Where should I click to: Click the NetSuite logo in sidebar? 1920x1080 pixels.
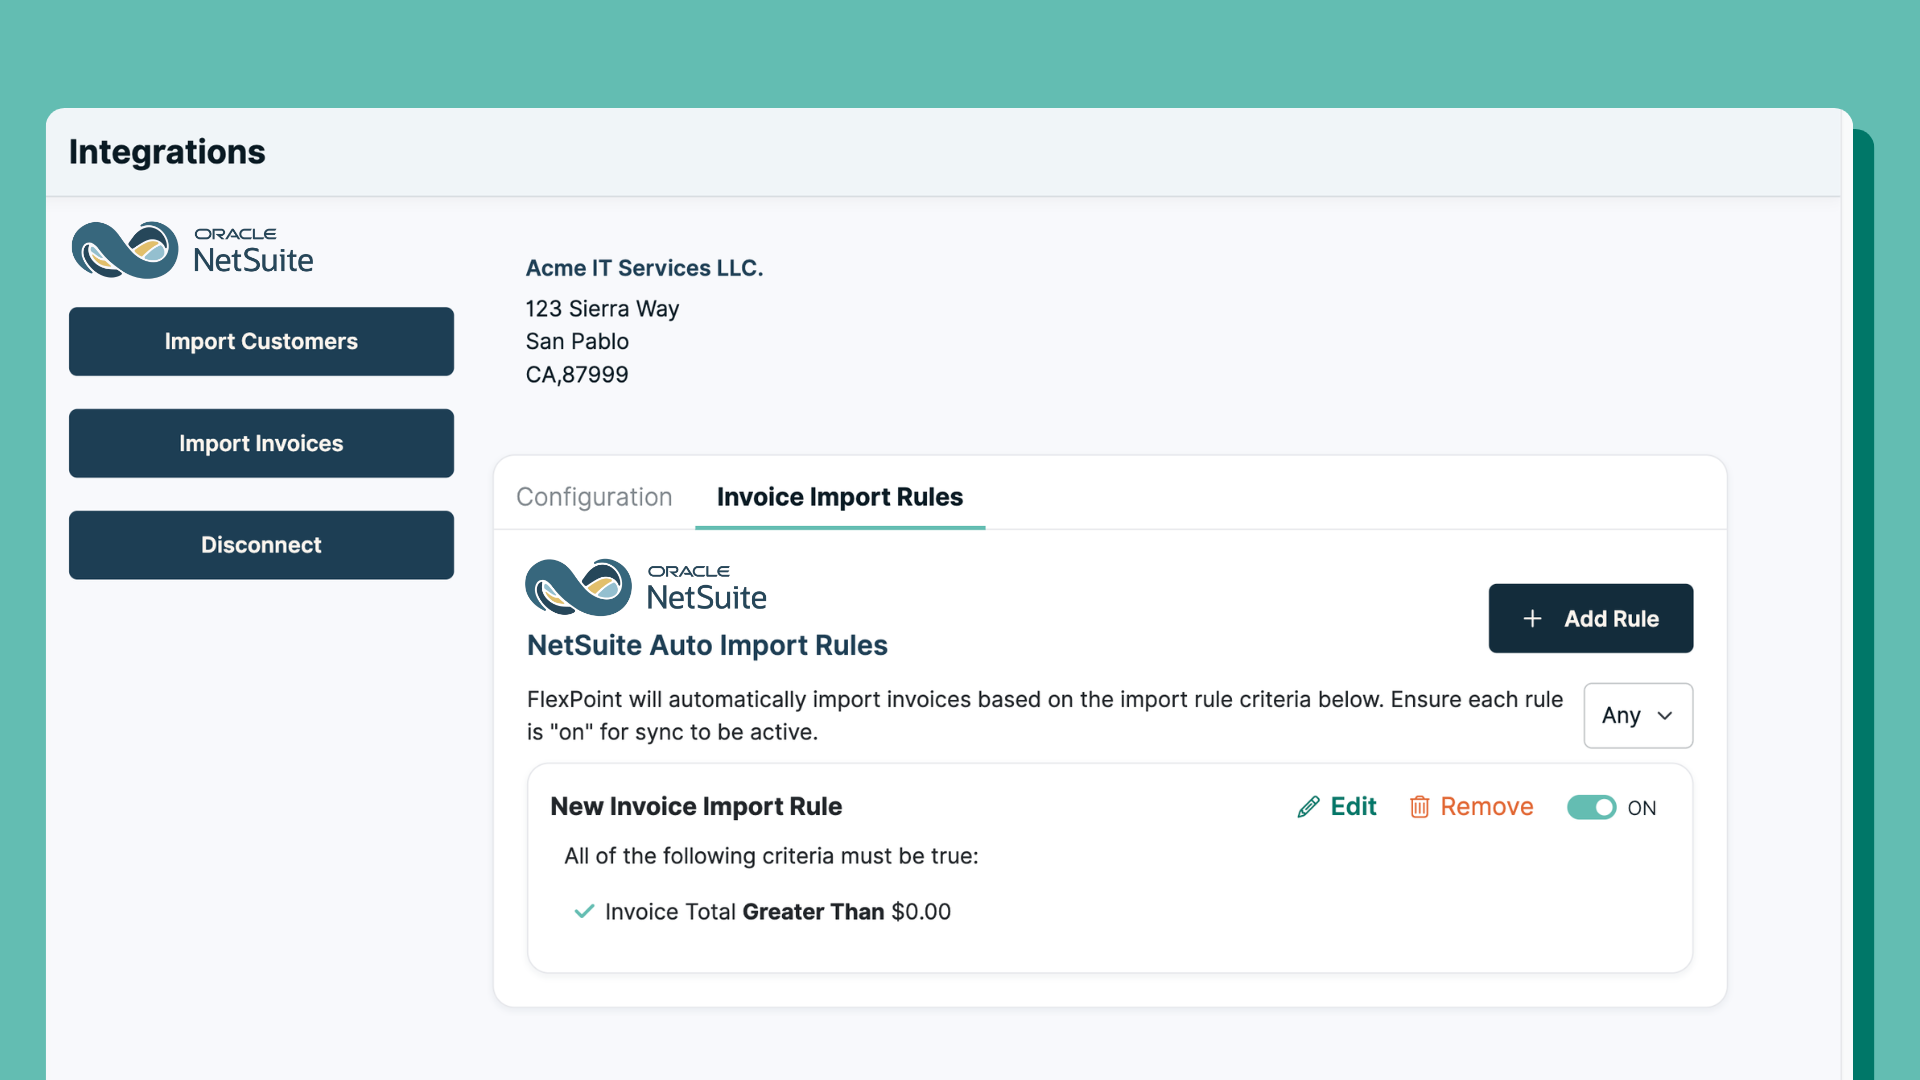click(x=192, y=250)
